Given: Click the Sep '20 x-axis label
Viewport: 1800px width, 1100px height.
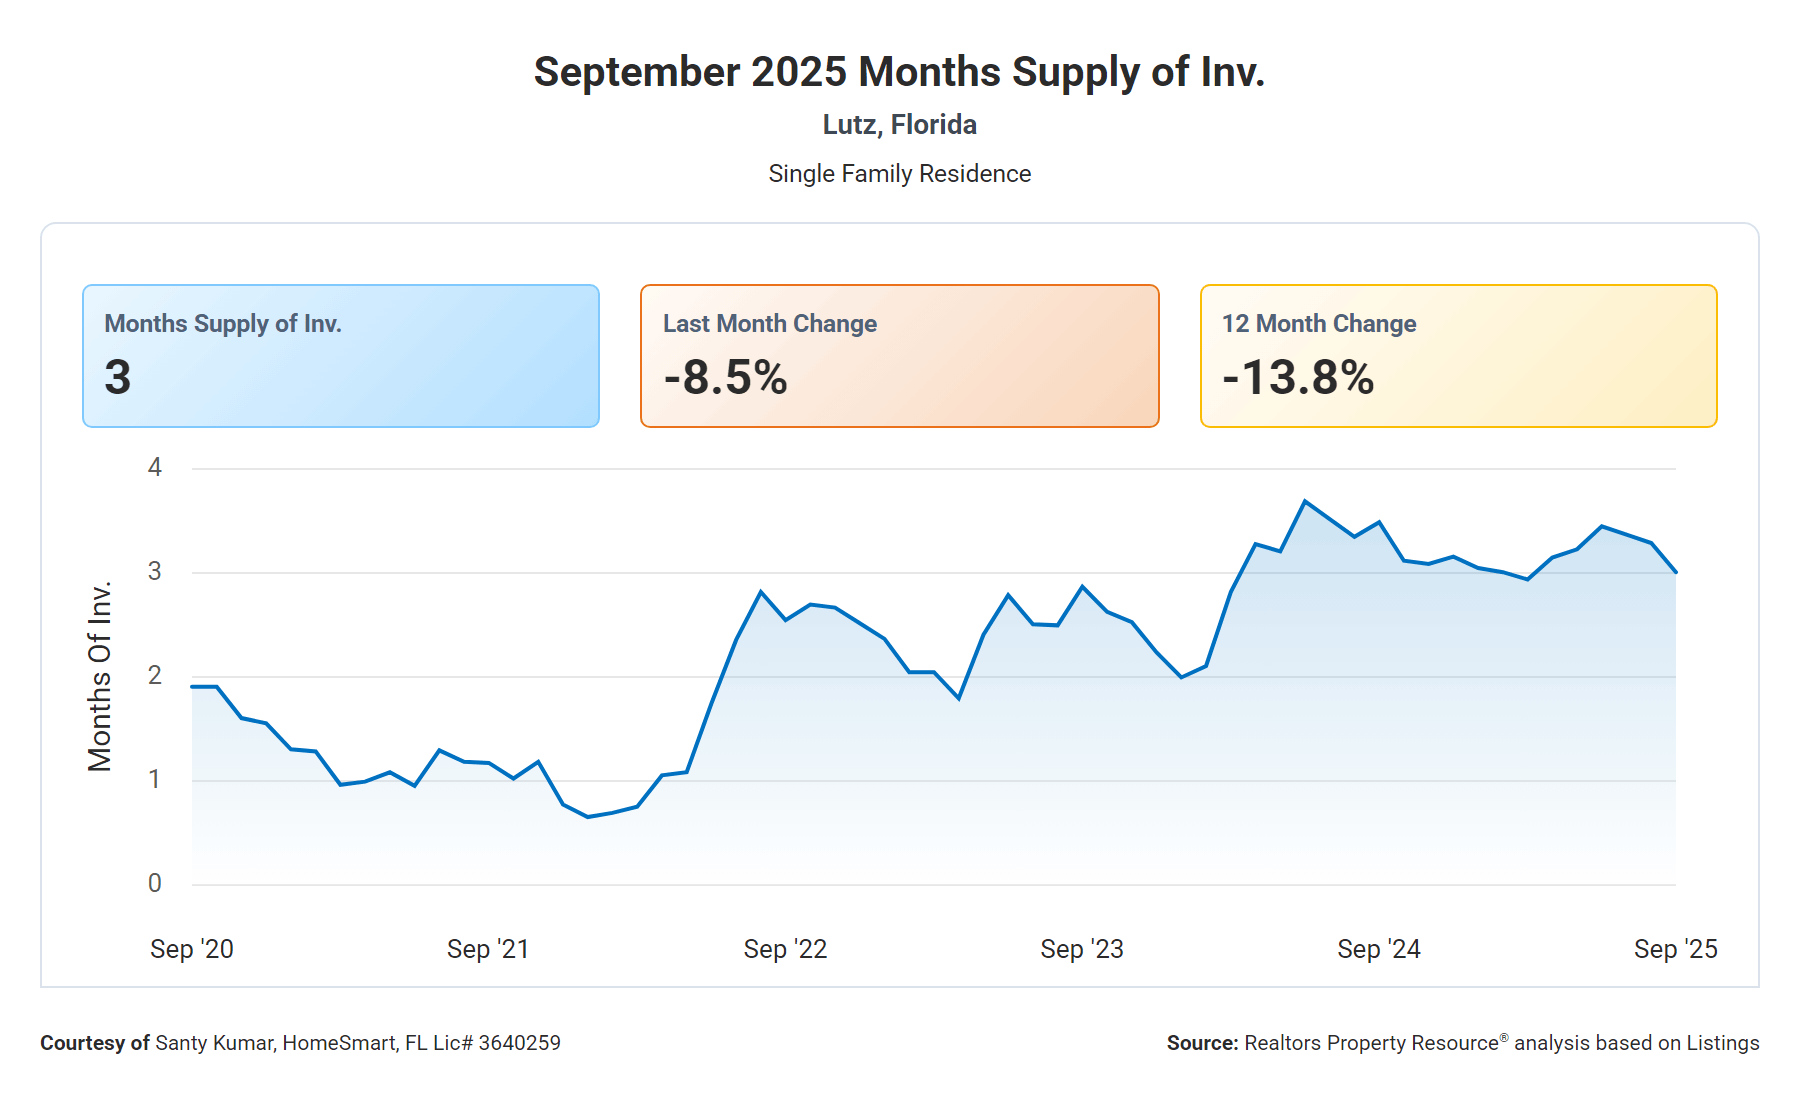Looking at the screenshot, I should [192, 949].
